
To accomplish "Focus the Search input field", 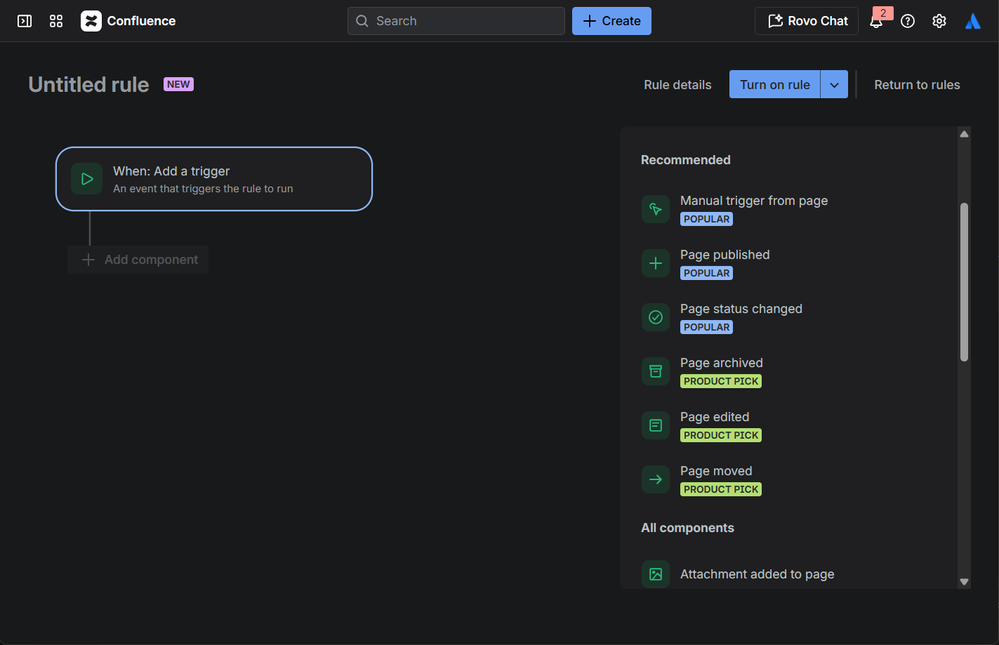I will point(456,21).
